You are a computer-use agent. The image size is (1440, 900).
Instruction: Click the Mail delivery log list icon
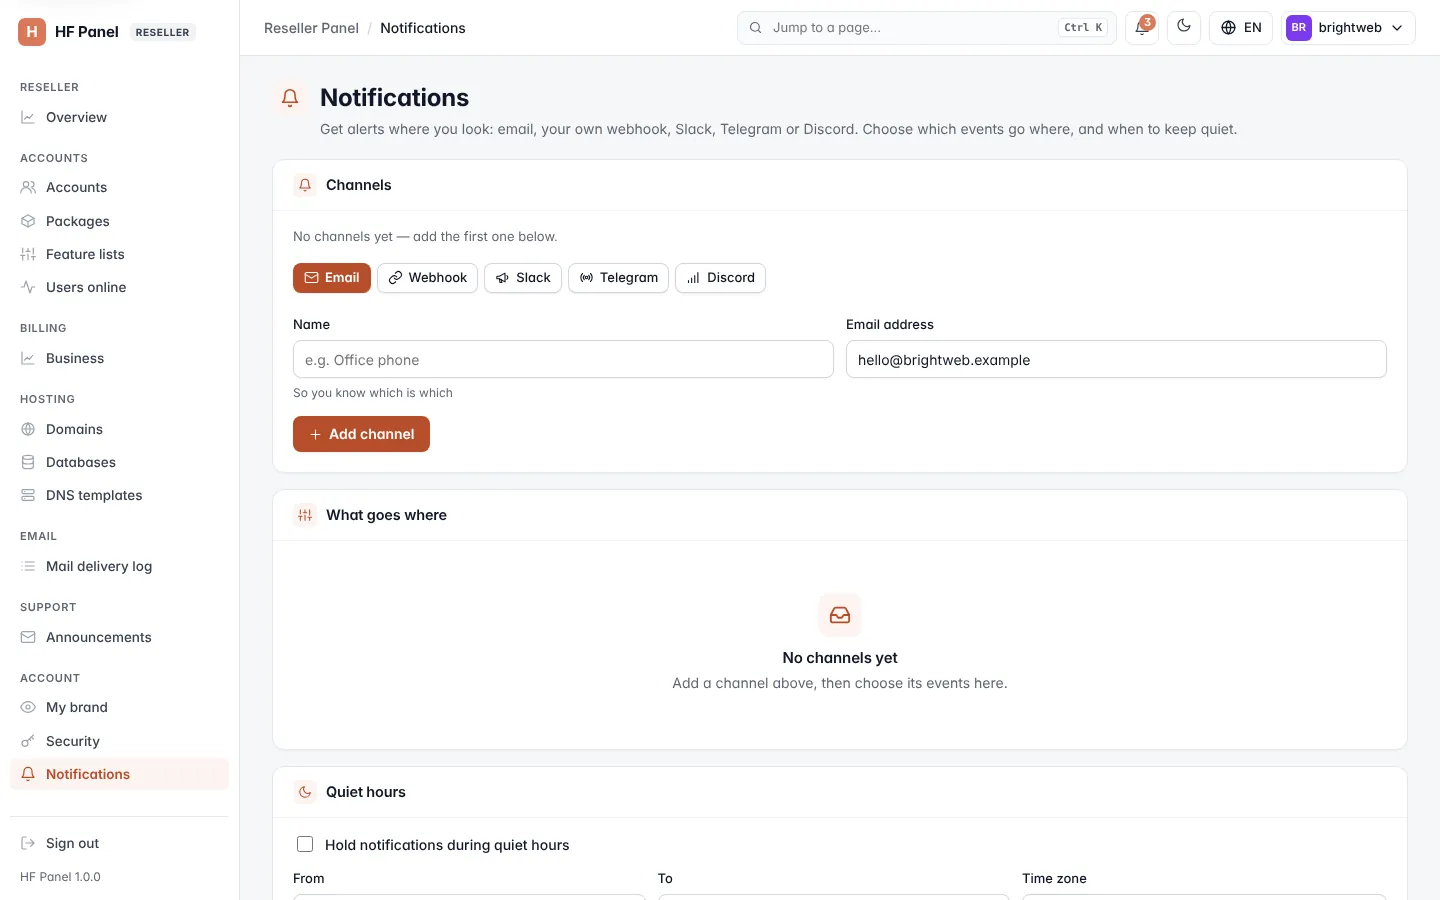[x=28, y=566]
